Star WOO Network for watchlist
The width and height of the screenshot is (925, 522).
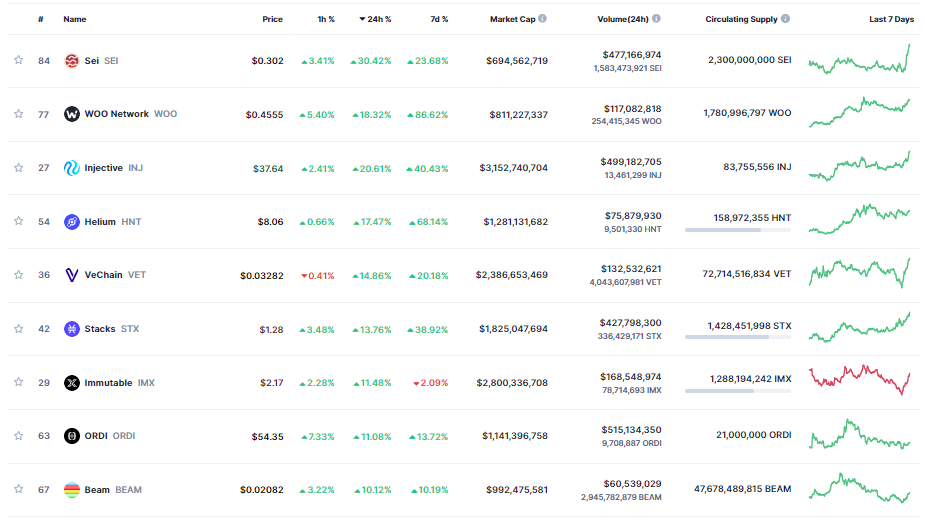pos(18,114)
